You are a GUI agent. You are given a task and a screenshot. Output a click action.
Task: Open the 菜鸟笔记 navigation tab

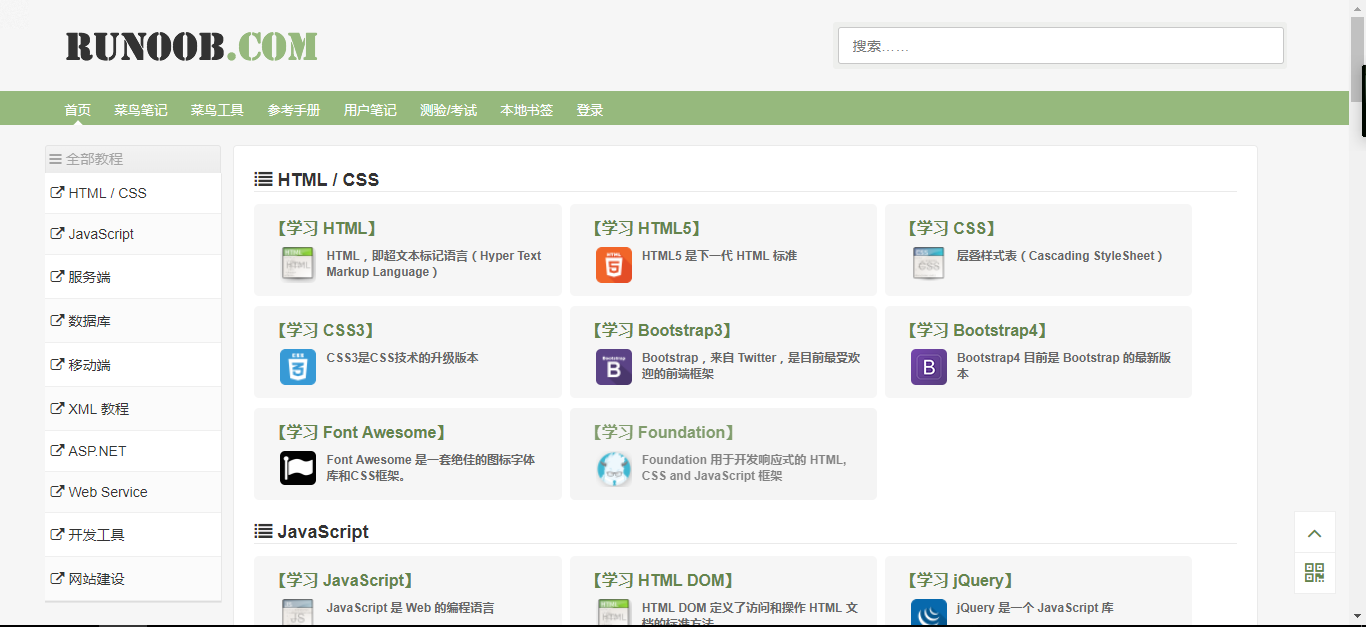(x=141, y=110)
